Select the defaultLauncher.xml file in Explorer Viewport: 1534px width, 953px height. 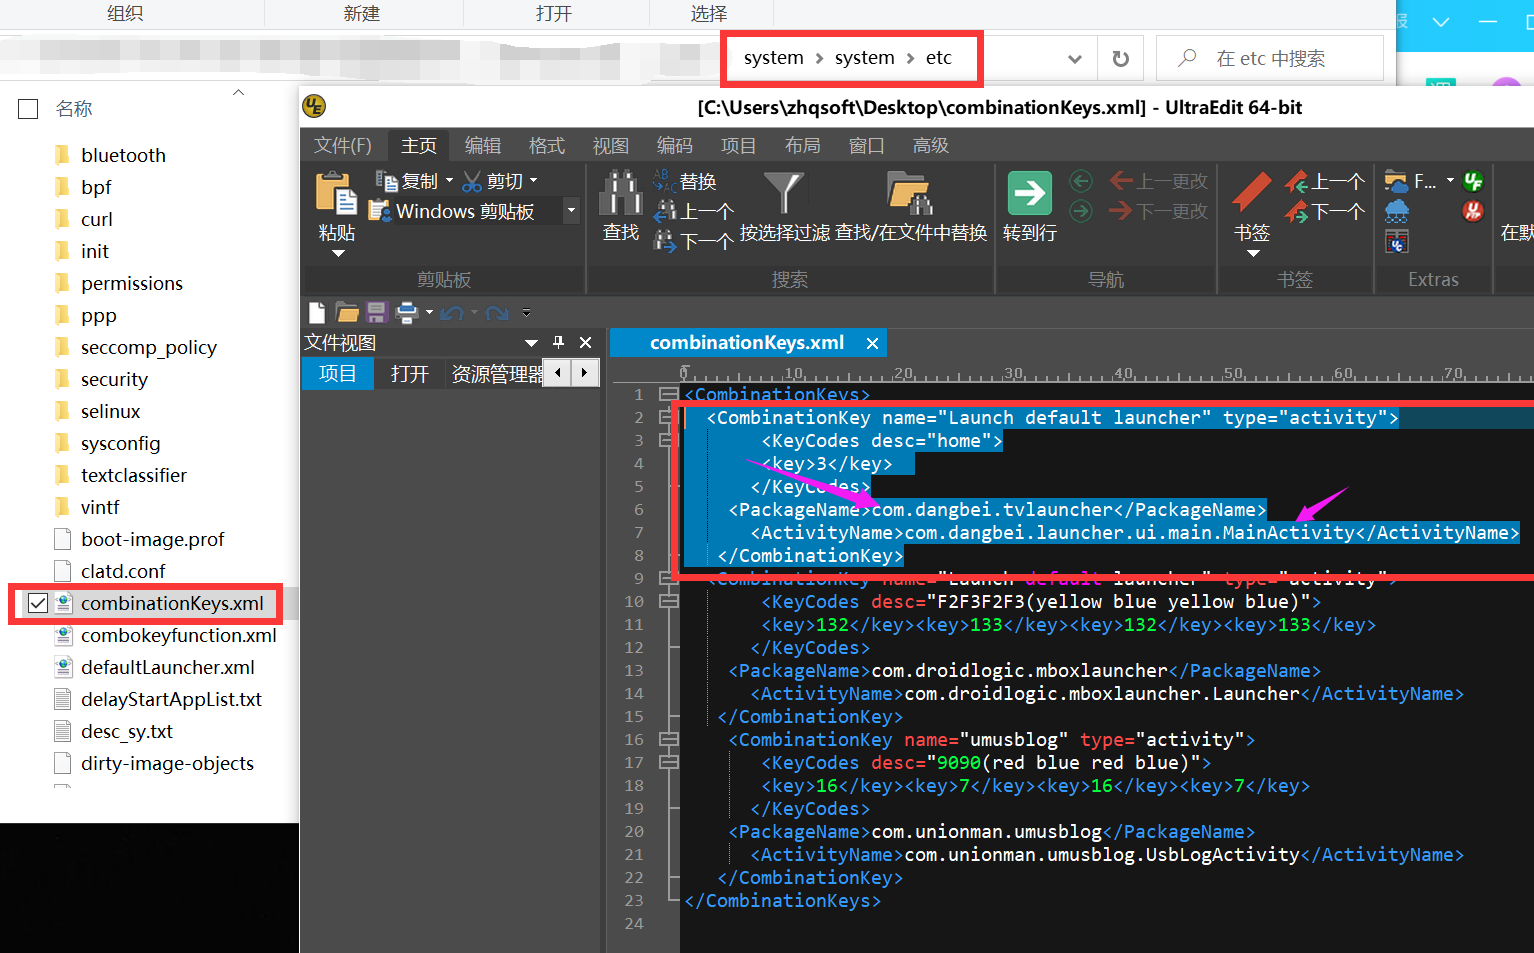[168, 668]
